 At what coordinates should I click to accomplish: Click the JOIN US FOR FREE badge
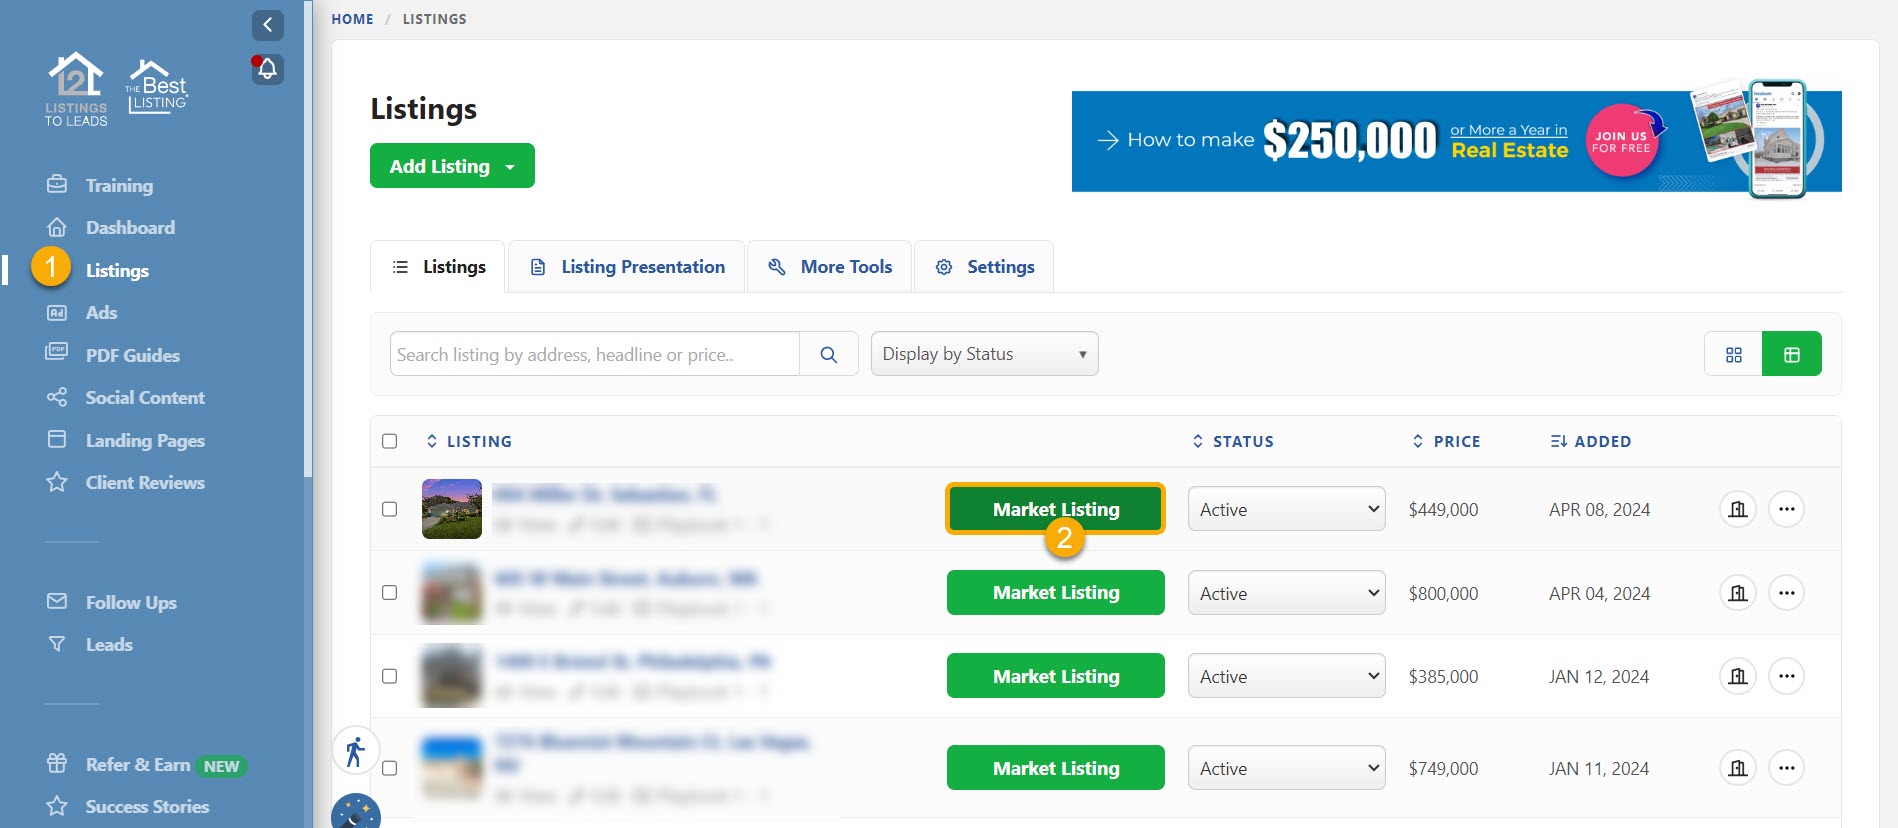pyautogui.click(x=1621, y=141)
